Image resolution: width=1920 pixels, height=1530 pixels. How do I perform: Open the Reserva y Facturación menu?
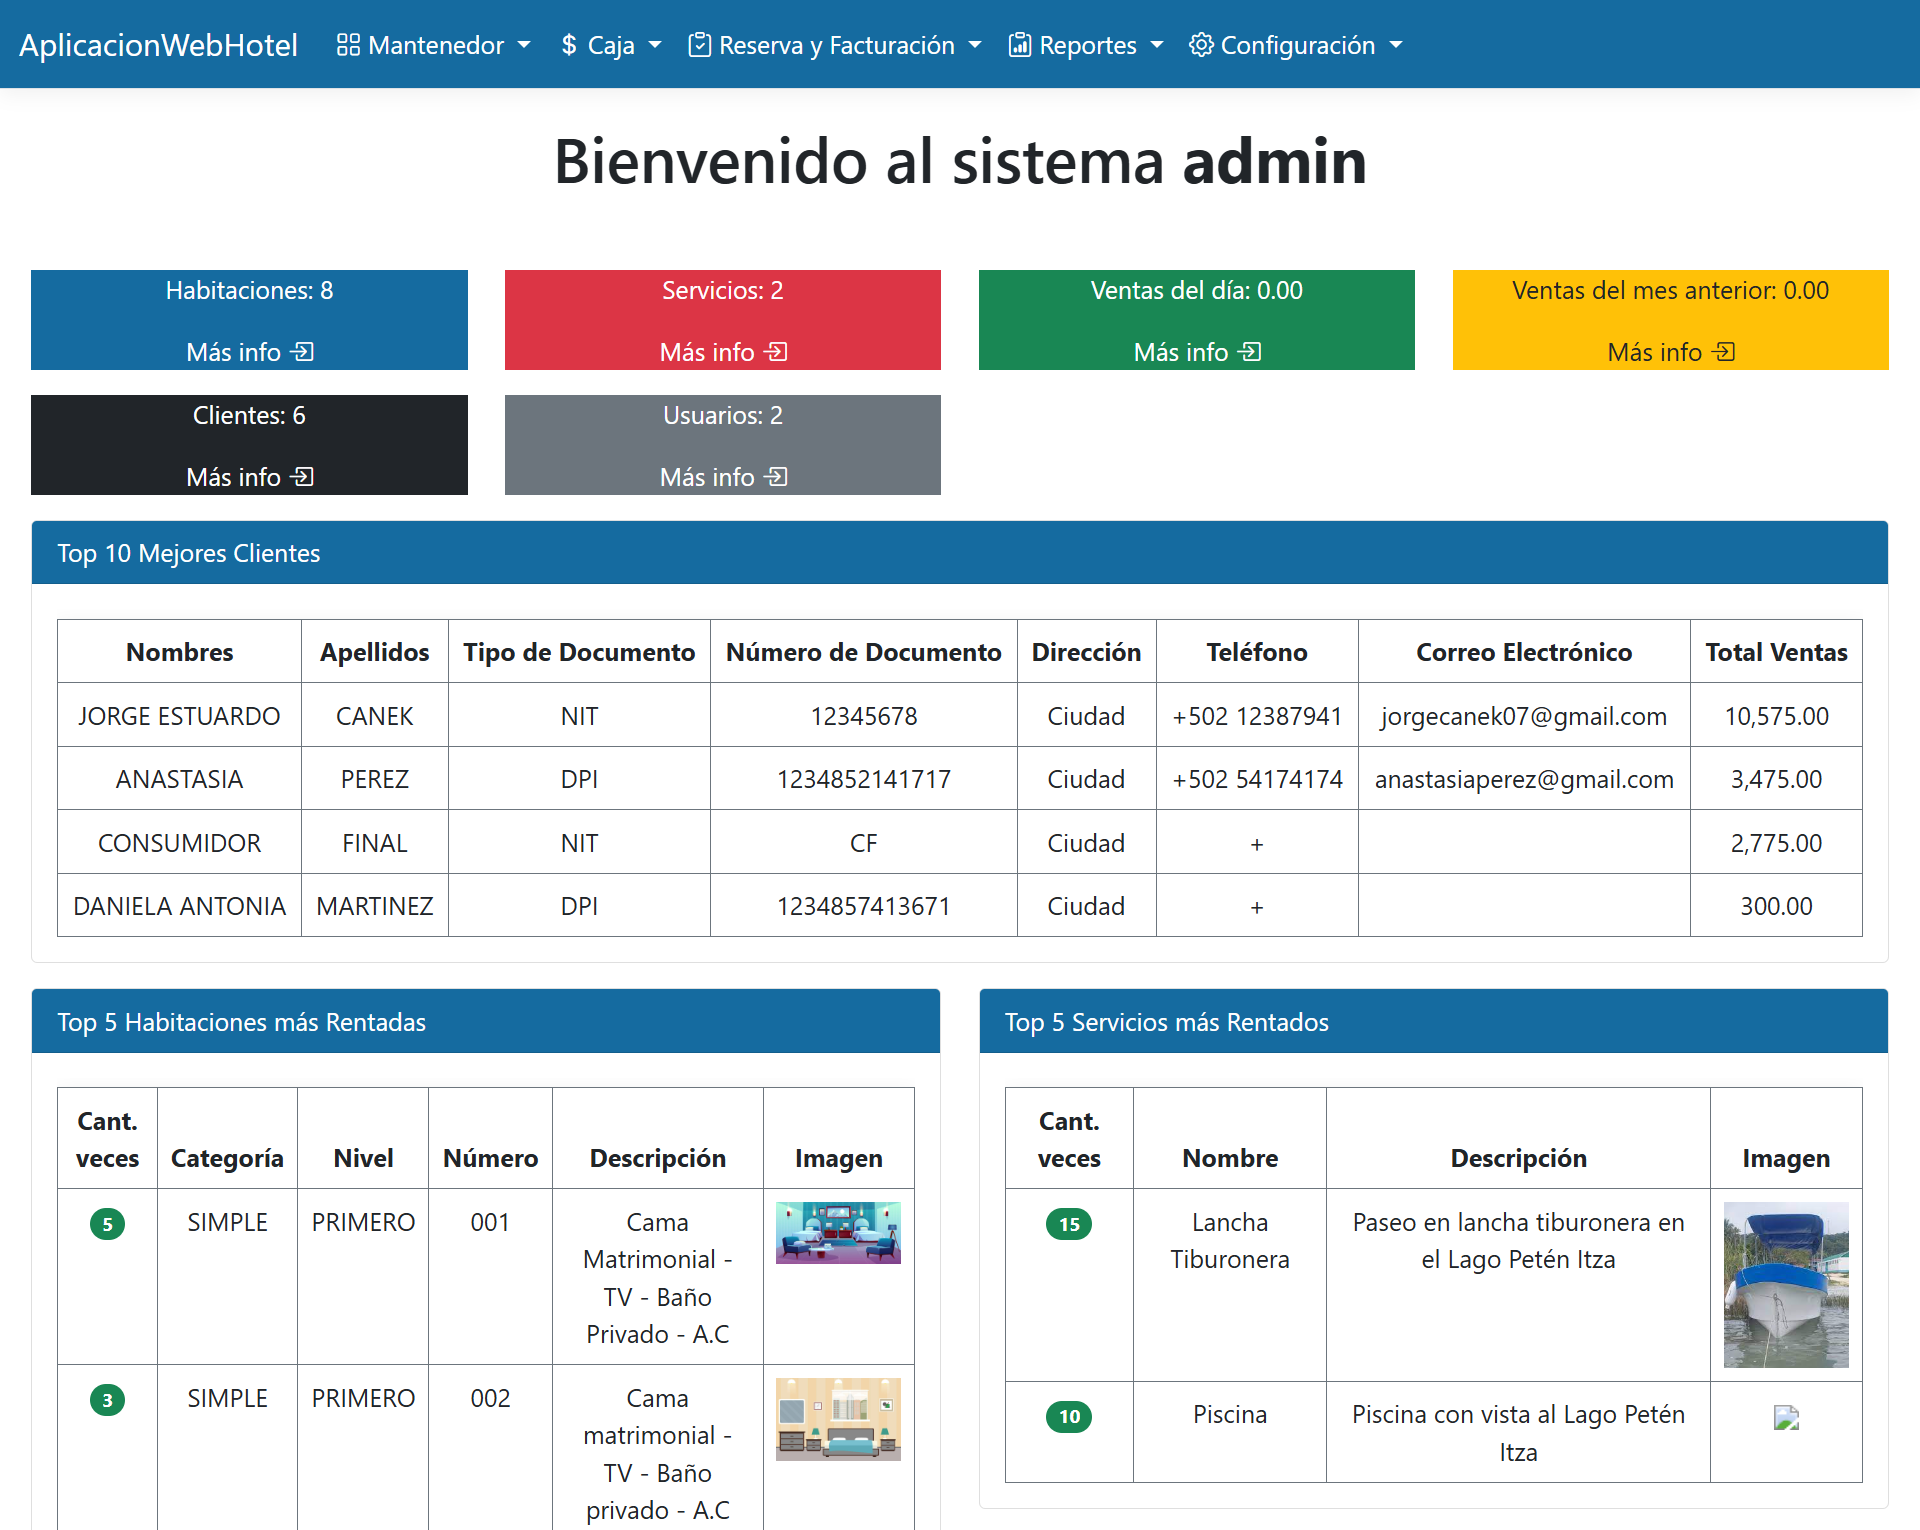pos(836,45)
